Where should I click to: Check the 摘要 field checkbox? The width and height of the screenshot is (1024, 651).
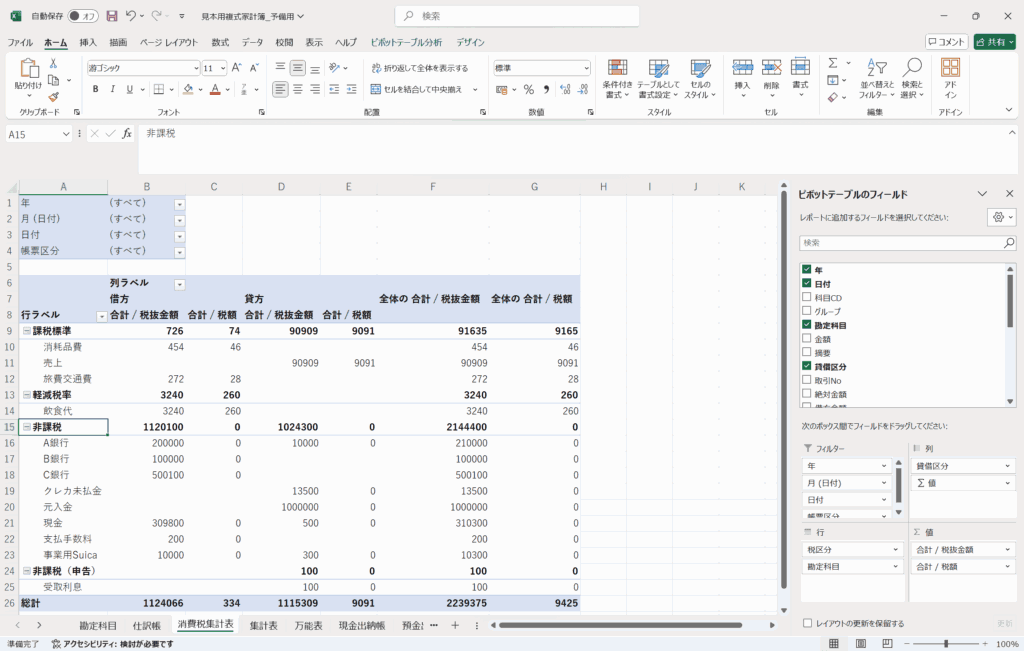pyautogui.click(x=807, y=352)
